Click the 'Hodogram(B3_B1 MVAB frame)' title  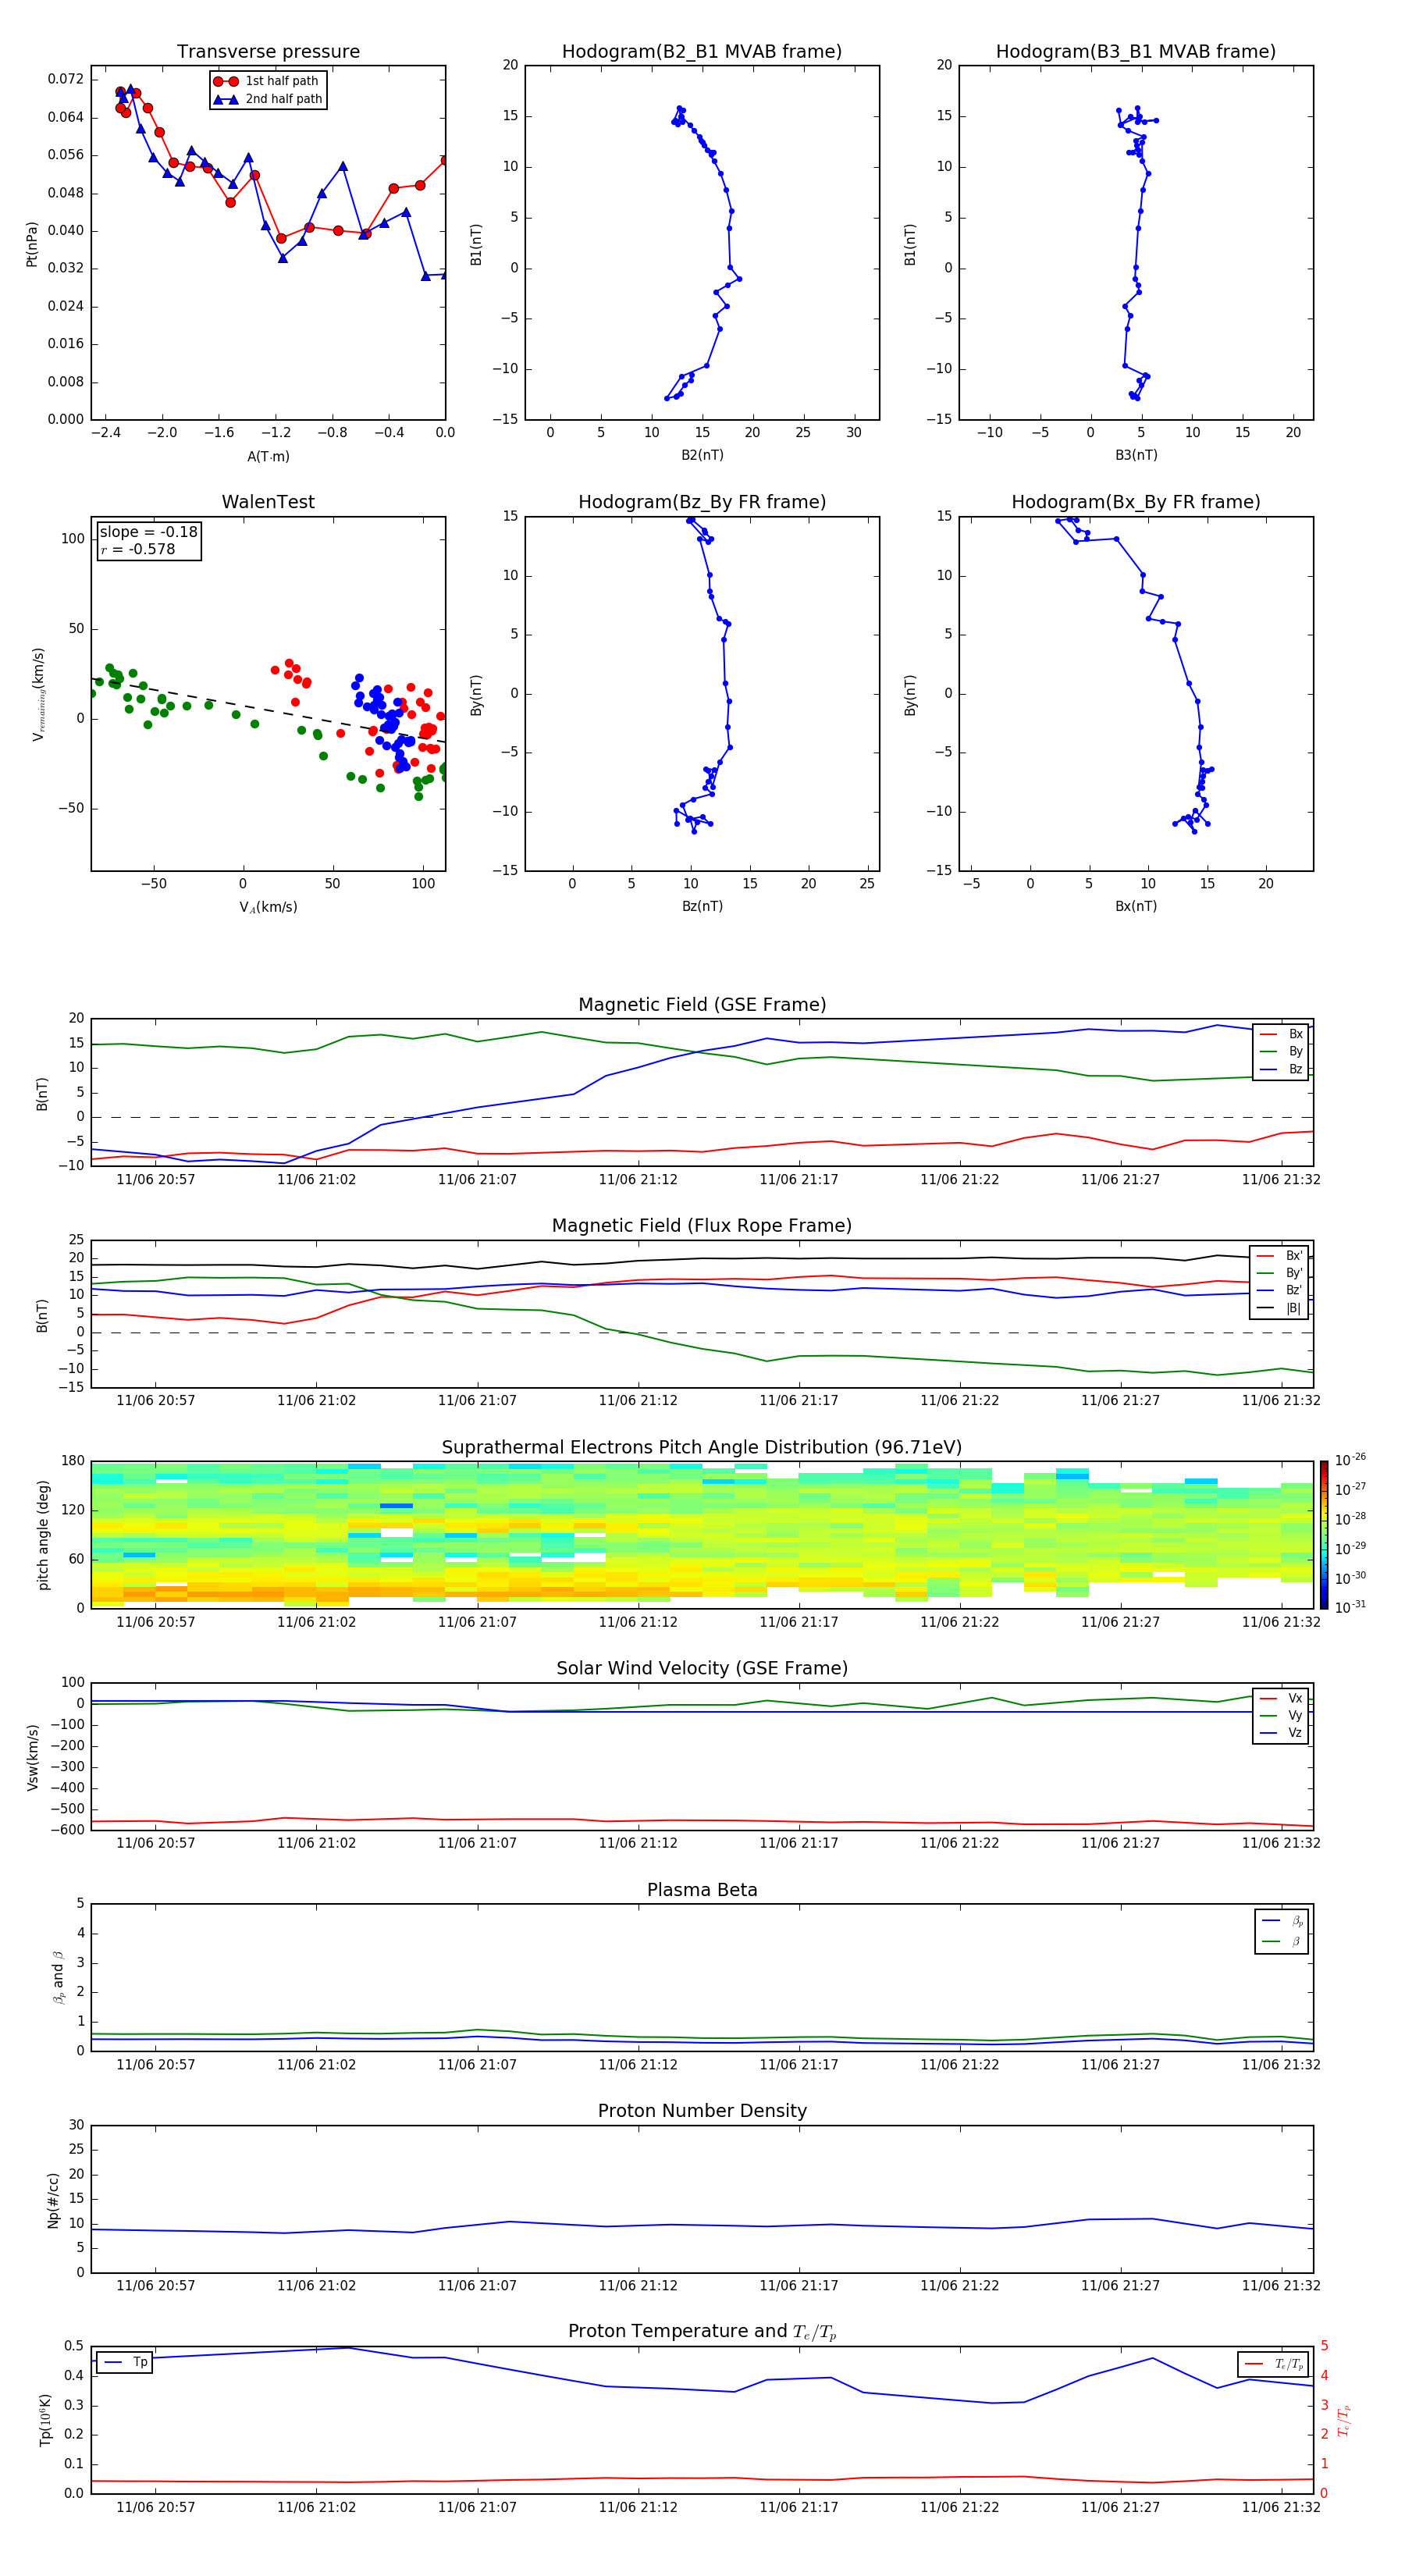click(x=1136, y=52)
